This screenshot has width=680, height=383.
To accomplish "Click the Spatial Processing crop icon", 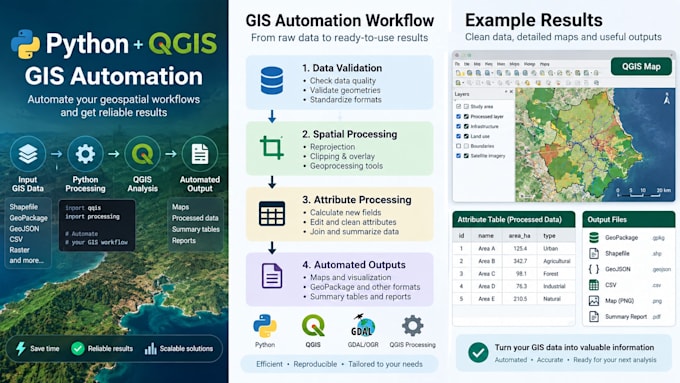I will (272, 147).
